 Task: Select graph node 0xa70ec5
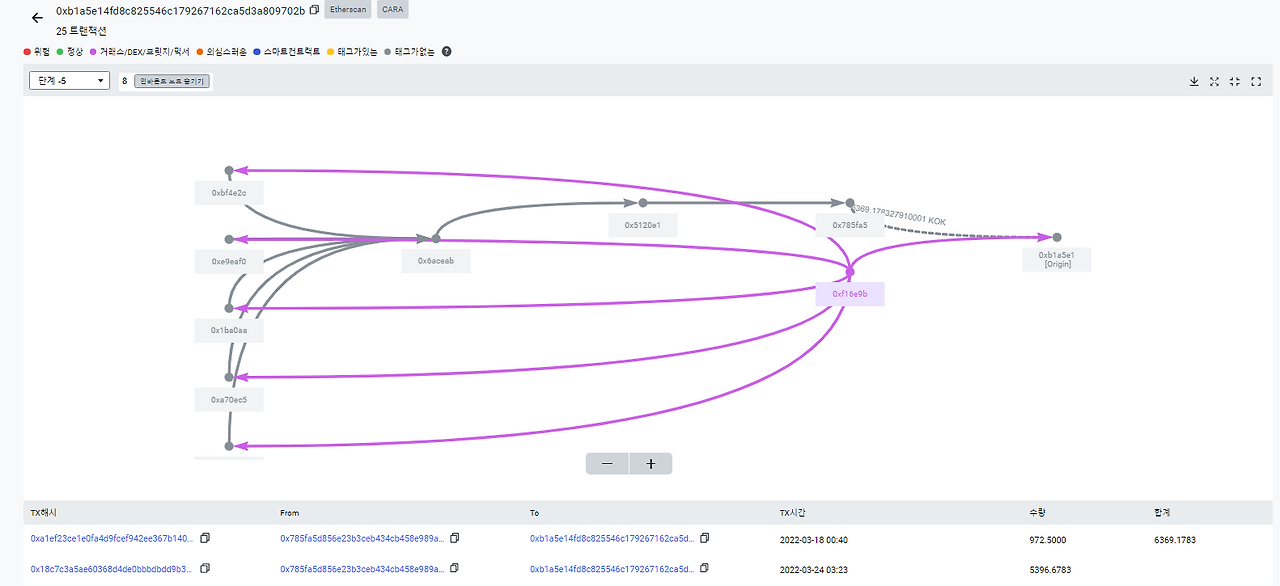(229, 400)
